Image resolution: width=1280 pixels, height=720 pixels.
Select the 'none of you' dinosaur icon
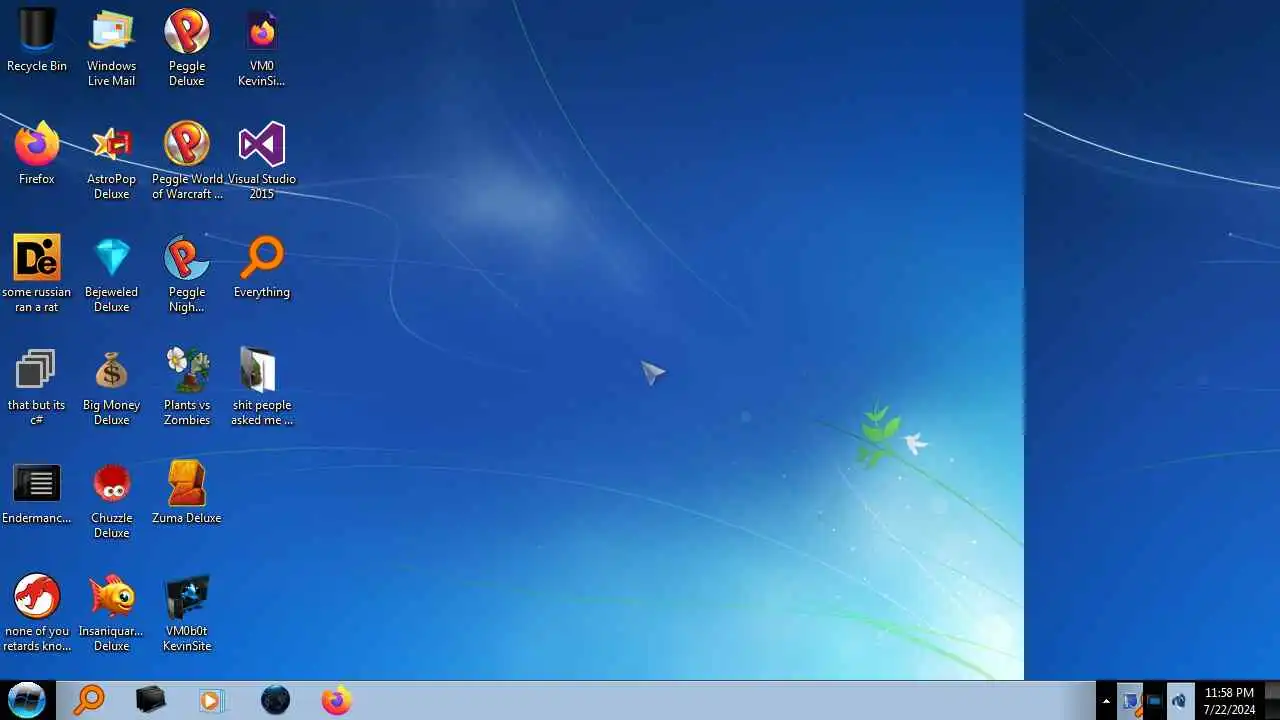point(37,613)
